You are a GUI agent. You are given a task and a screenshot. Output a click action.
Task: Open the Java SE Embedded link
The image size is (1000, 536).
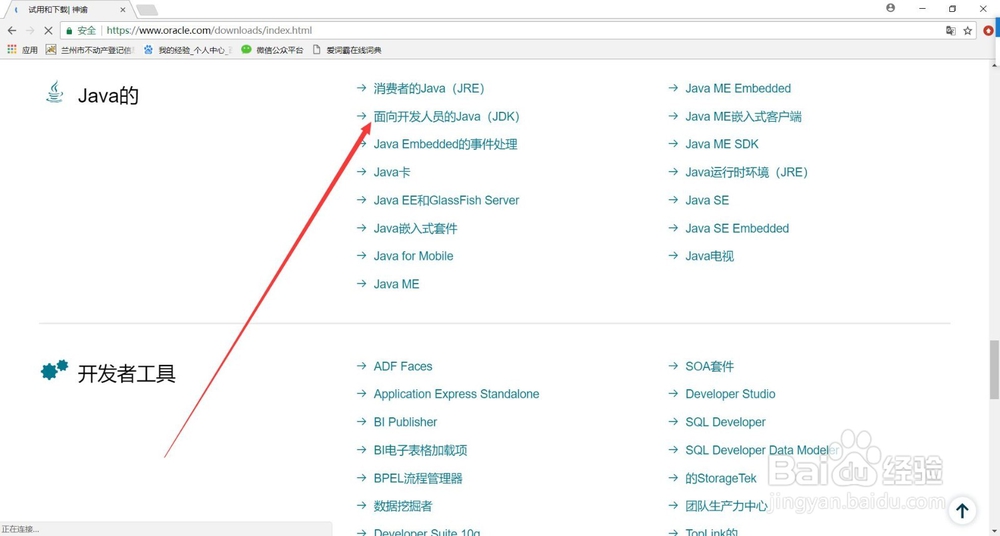737,228
